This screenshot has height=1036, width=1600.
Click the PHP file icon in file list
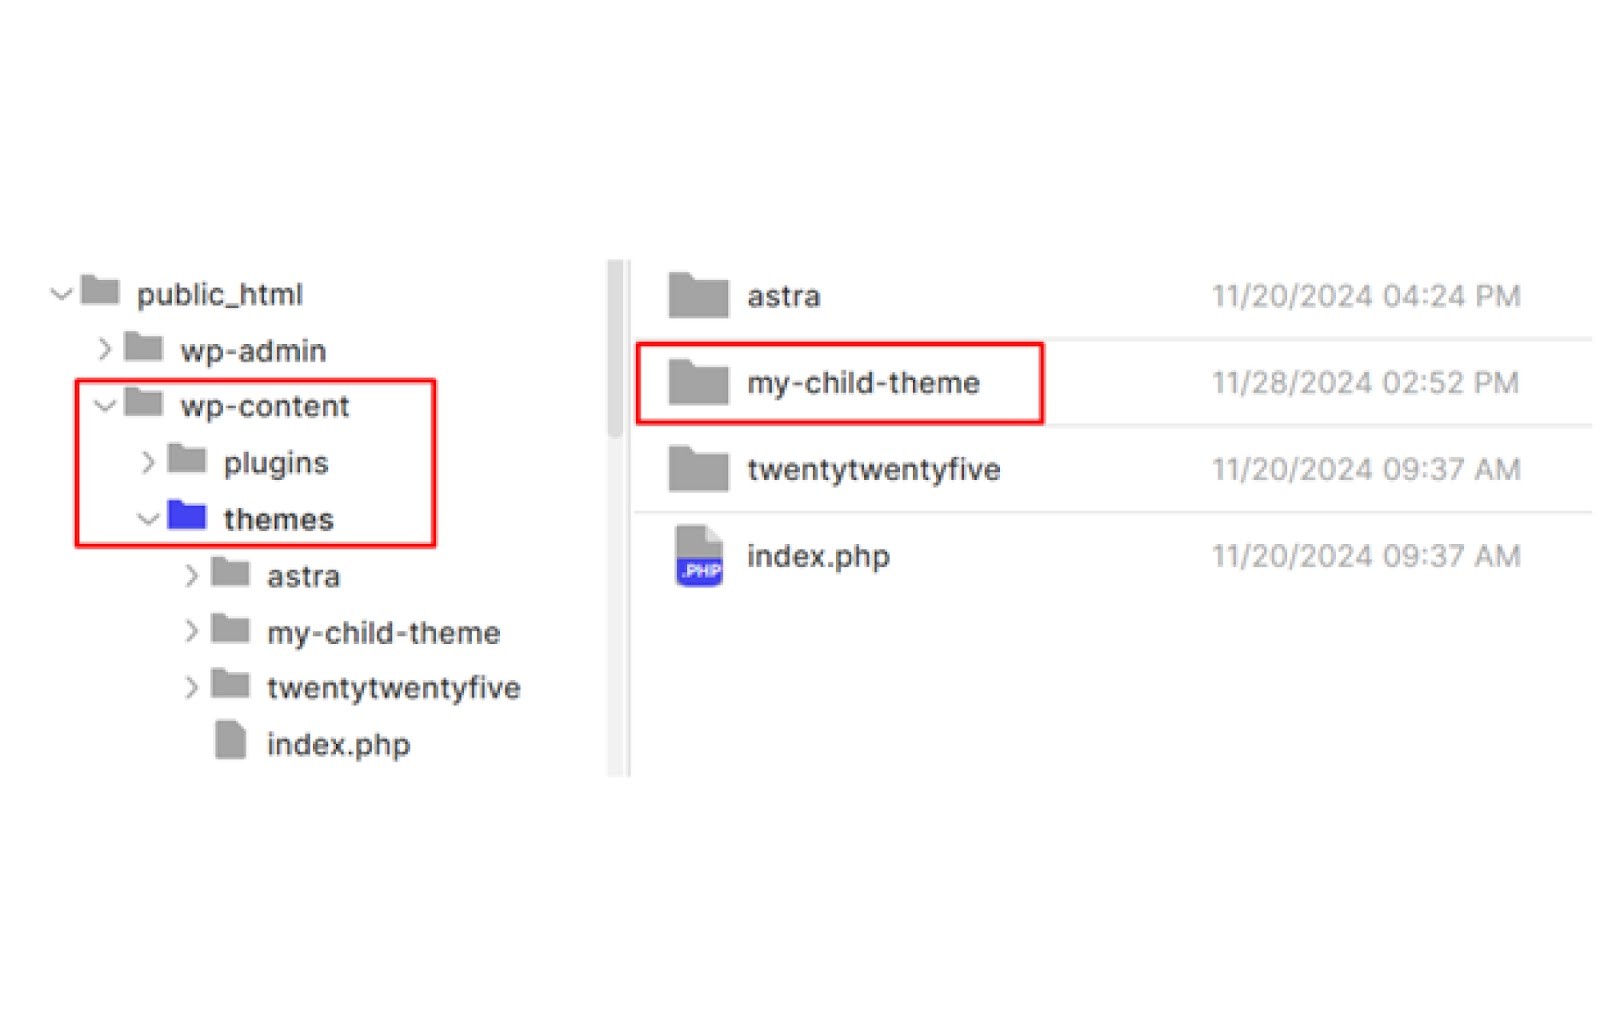pyautogui.click(x=699, y=556)
